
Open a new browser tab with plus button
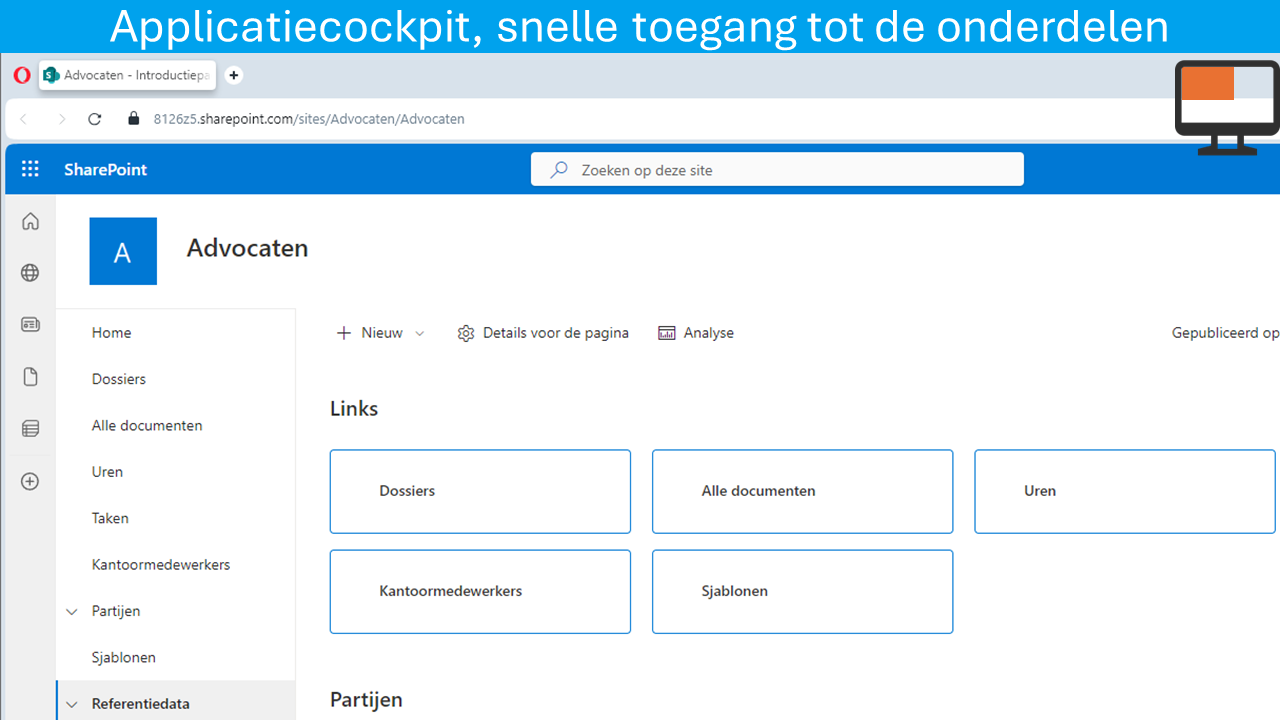coord(233,75)
